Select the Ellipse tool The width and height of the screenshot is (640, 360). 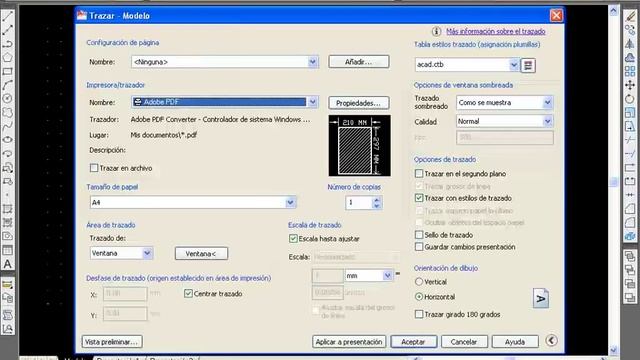[x=7, y=140]
